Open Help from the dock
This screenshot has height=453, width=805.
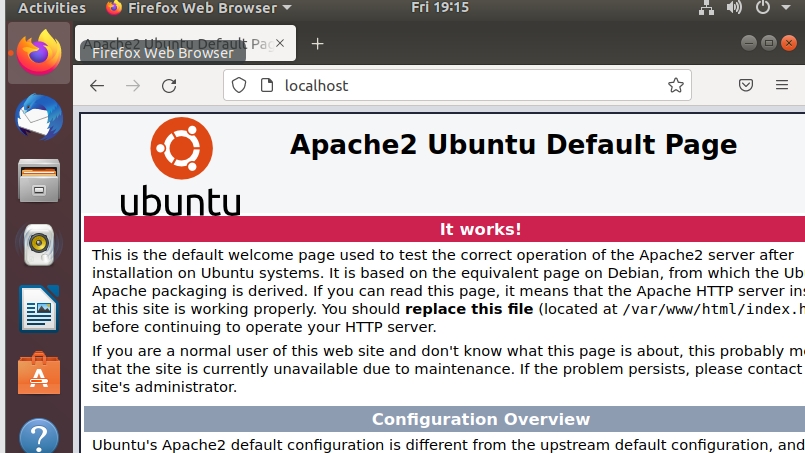point(39,437)
